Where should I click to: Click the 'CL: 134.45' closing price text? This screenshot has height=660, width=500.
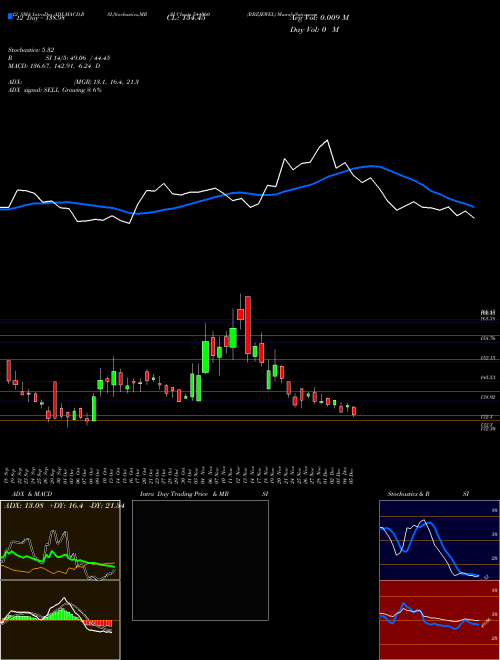(186, 18)
